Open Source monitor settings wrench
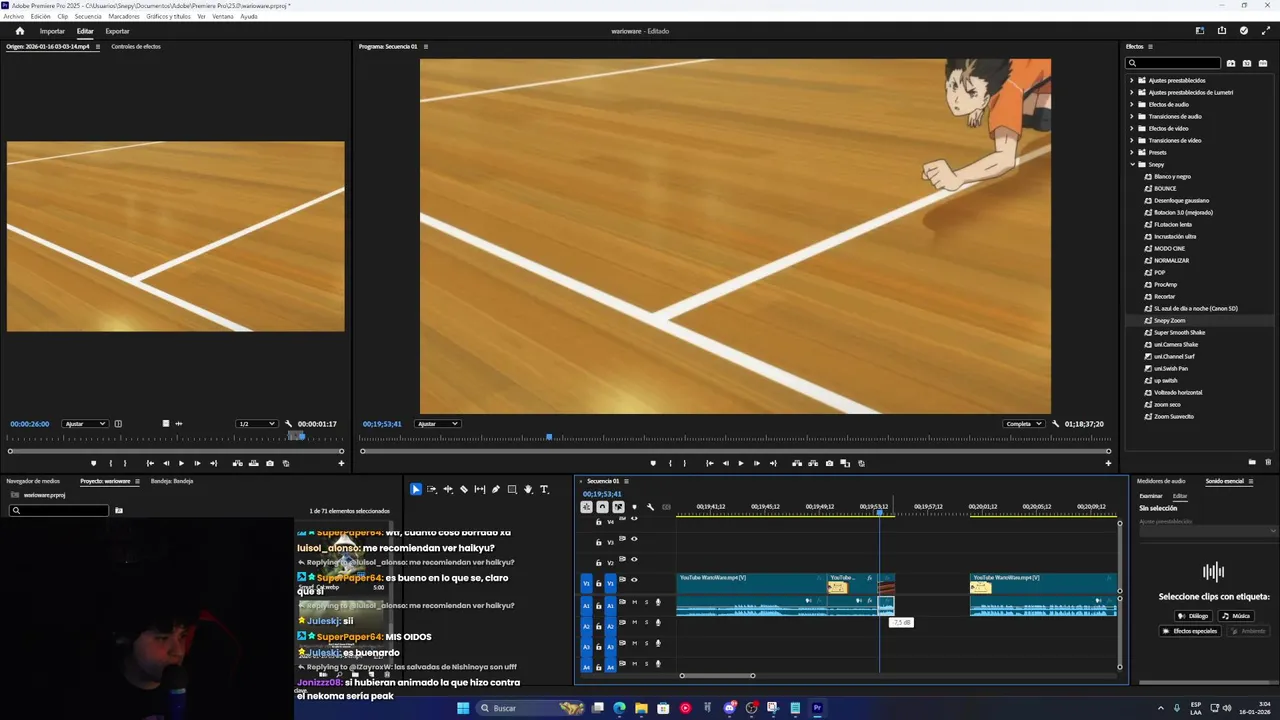Image resolution: width=1280 pixels, height=720 pixels. click(x=288, y=424)
